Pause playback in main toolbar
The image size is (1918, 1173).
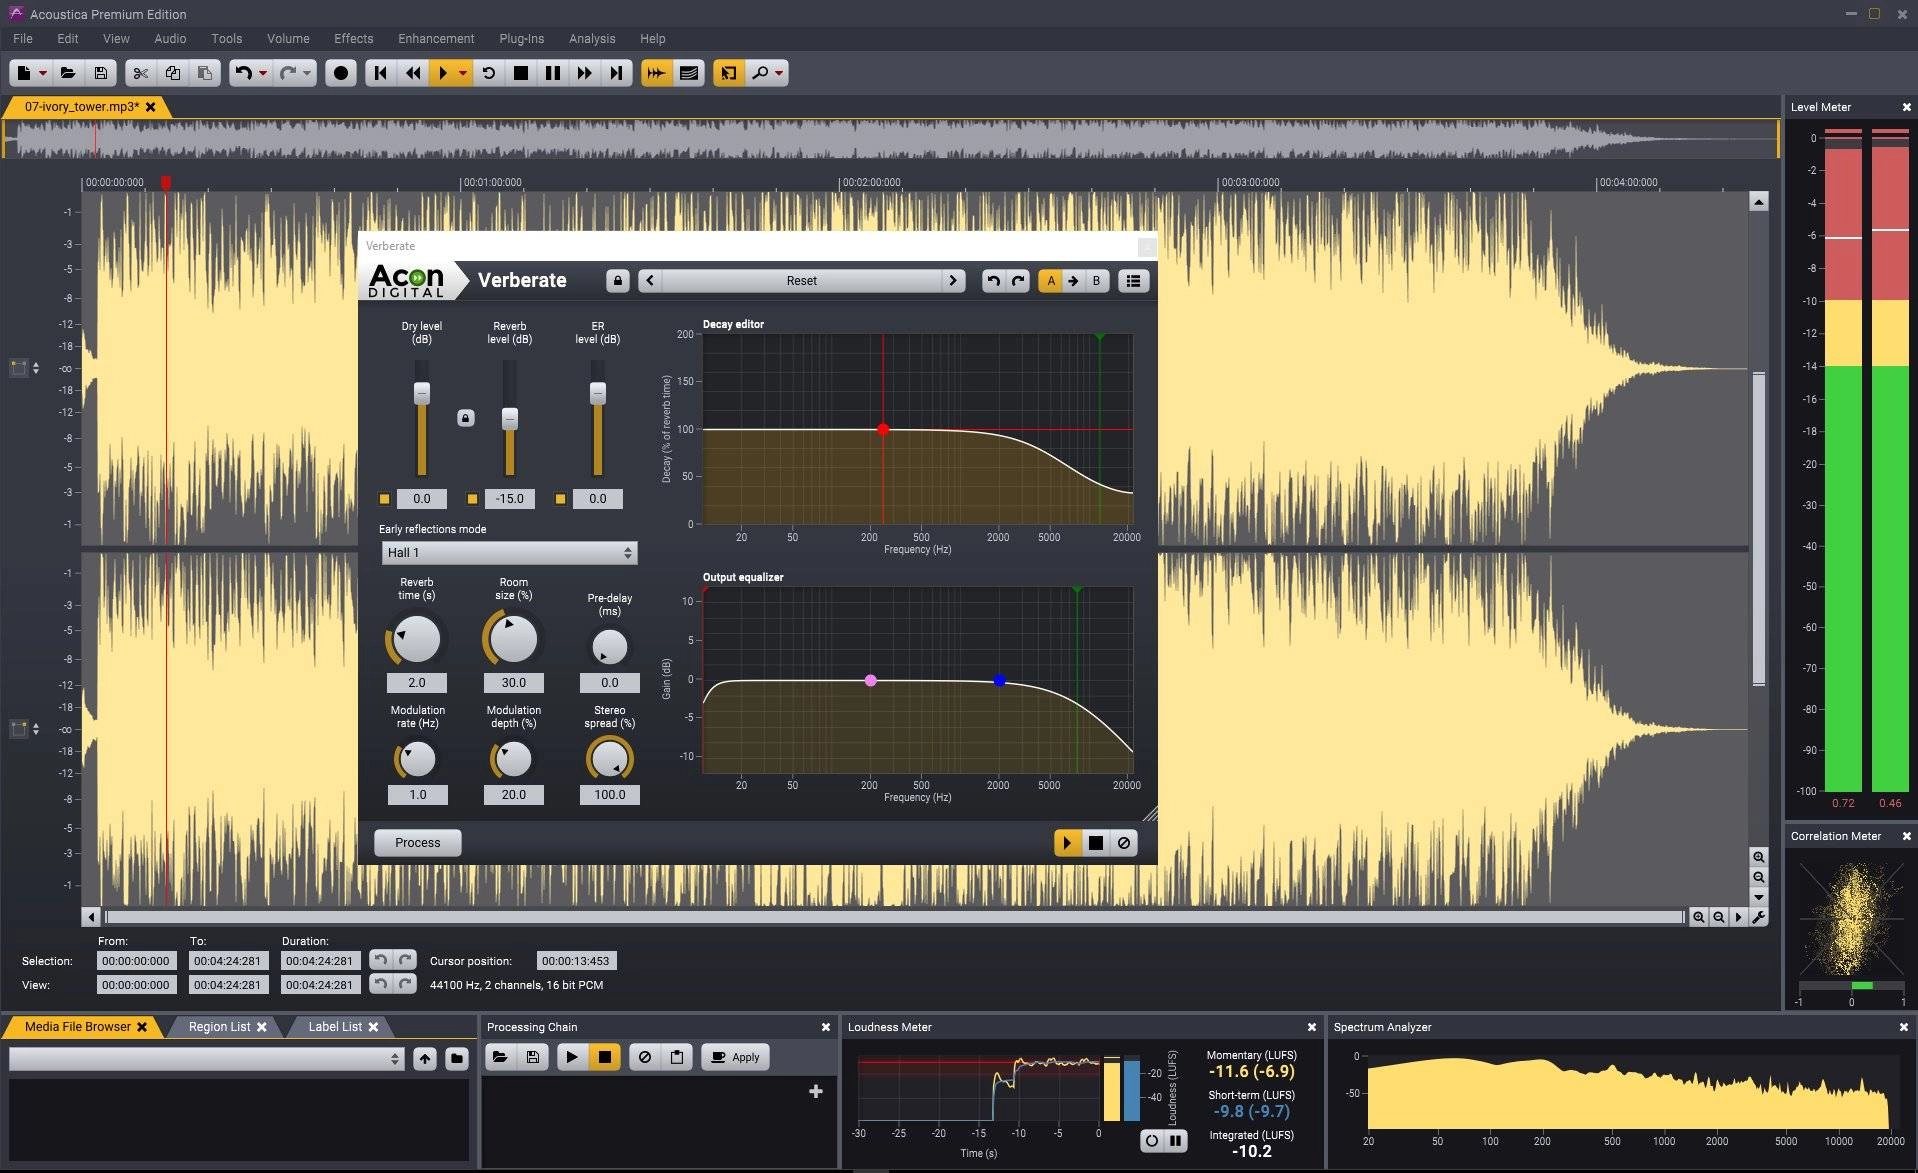tap(553, 73)
